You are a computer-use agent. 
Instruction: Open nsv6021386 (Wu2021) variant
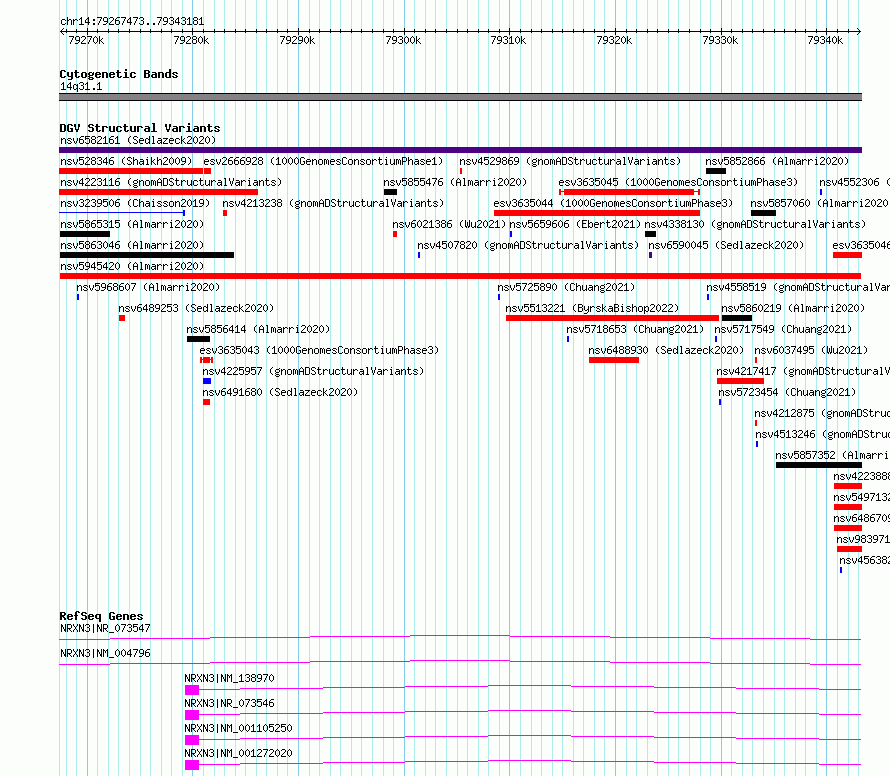[449, 224]
